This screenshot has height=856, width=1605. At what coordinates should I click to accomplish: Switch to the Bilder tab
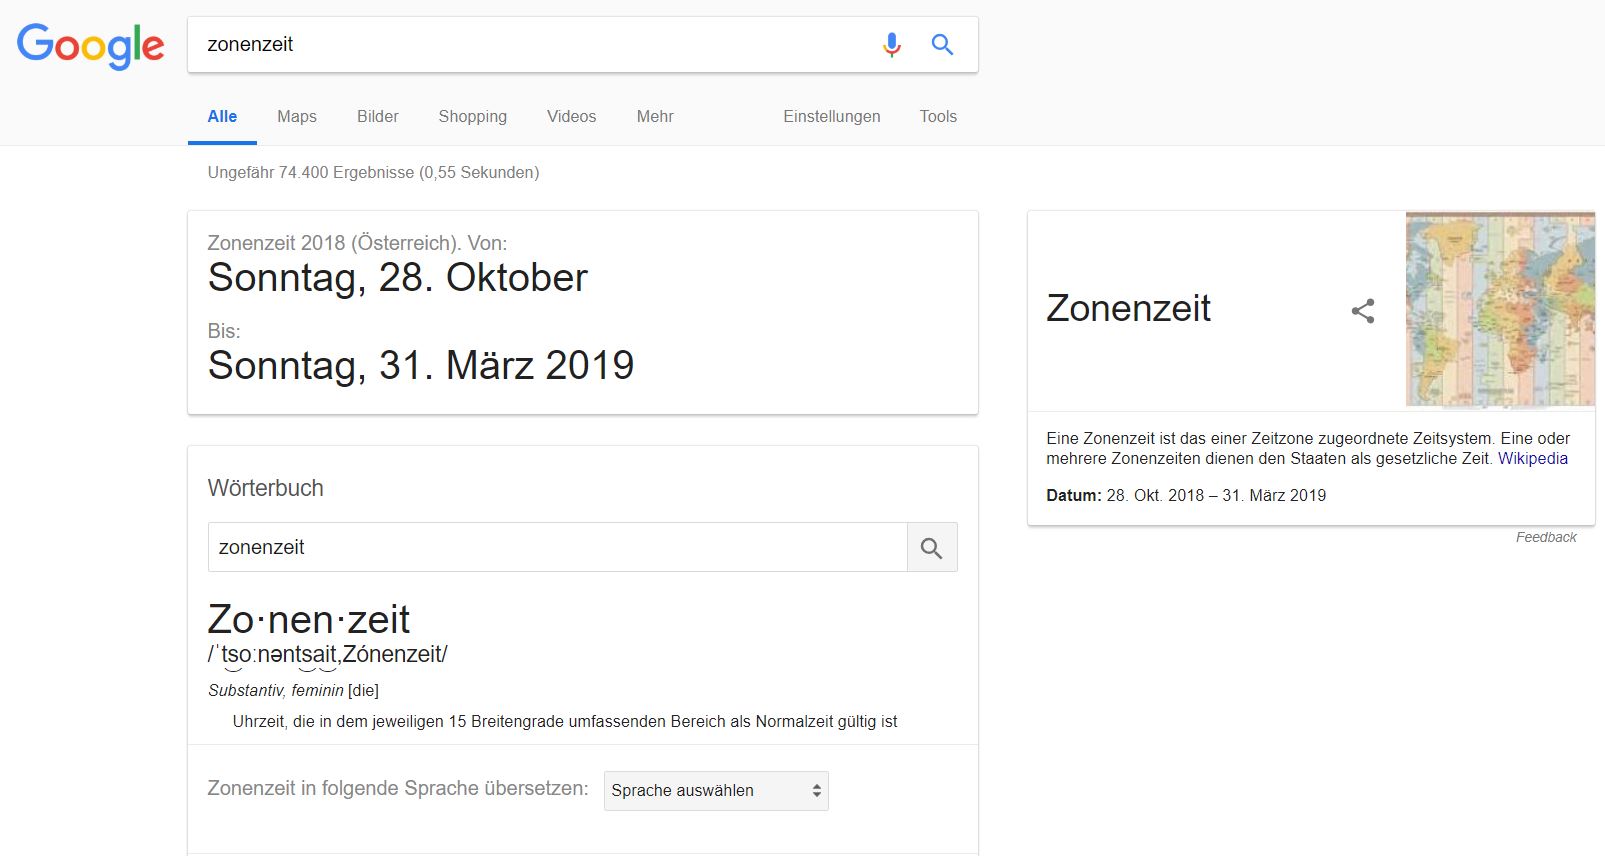(x=377, y=116)
